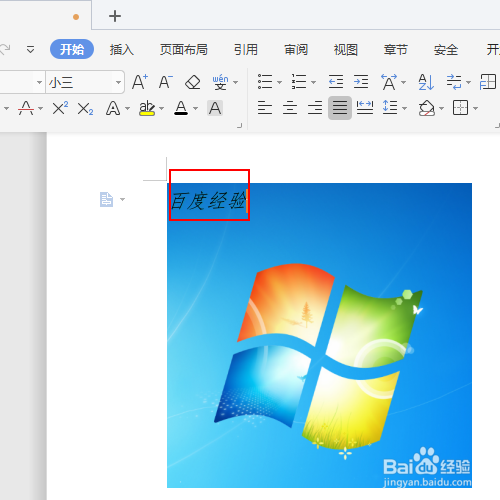The width and height of the screenshot is (500, 500).
Task: Decrease font size with A- icon
Action: (x=166, y=82)
